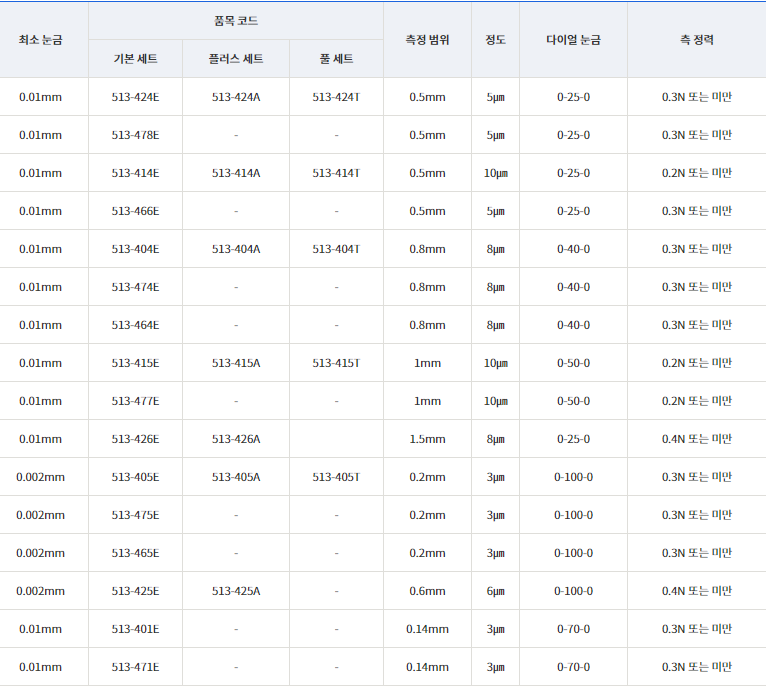This screenshot has width=775, height=693.
Task: Select the 513-414A code cell
Action: pyautogui.click(x=236, y=173)
